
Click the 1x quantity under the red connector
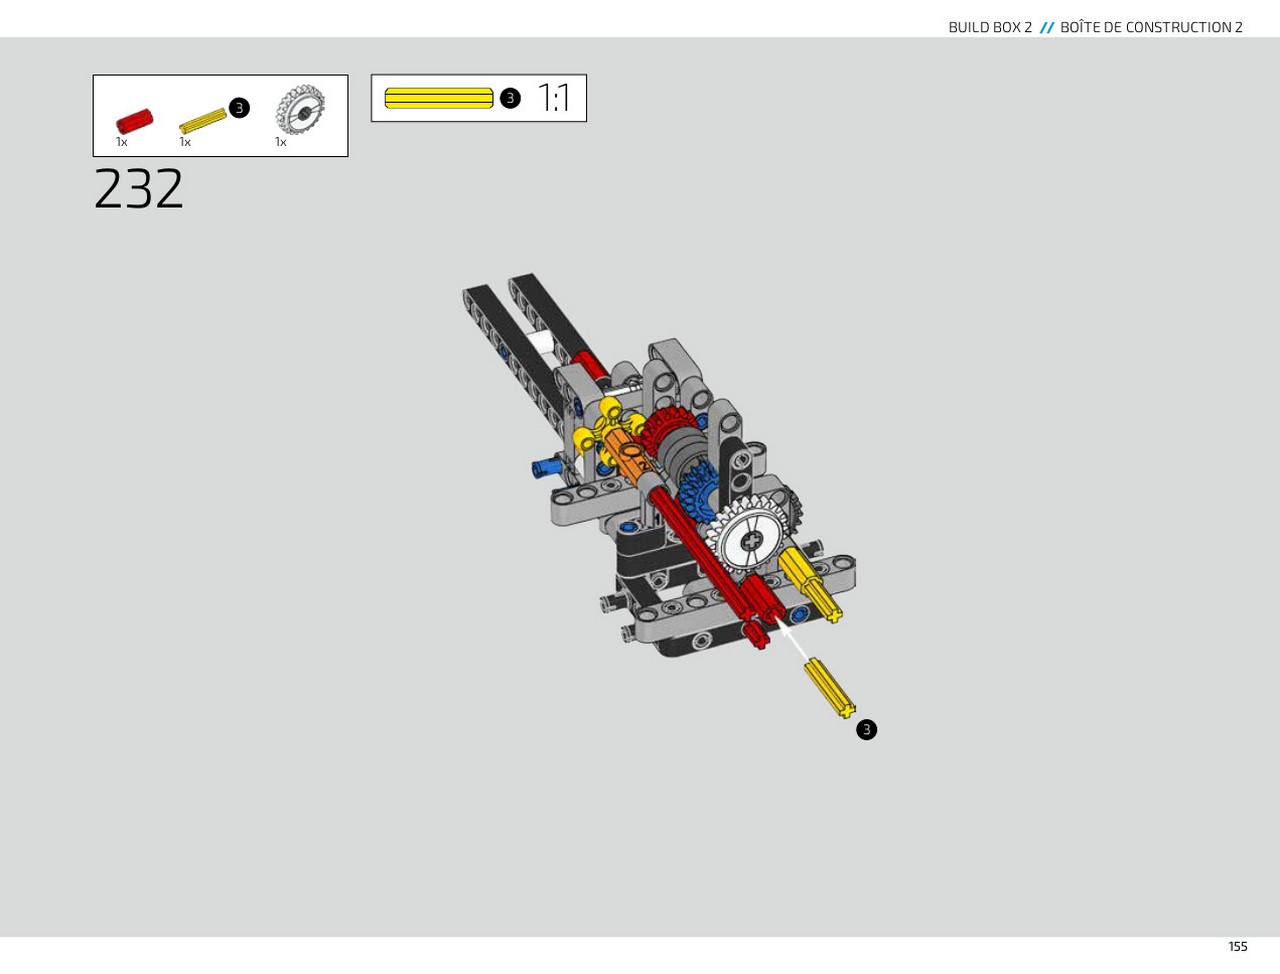click(121, 142)
